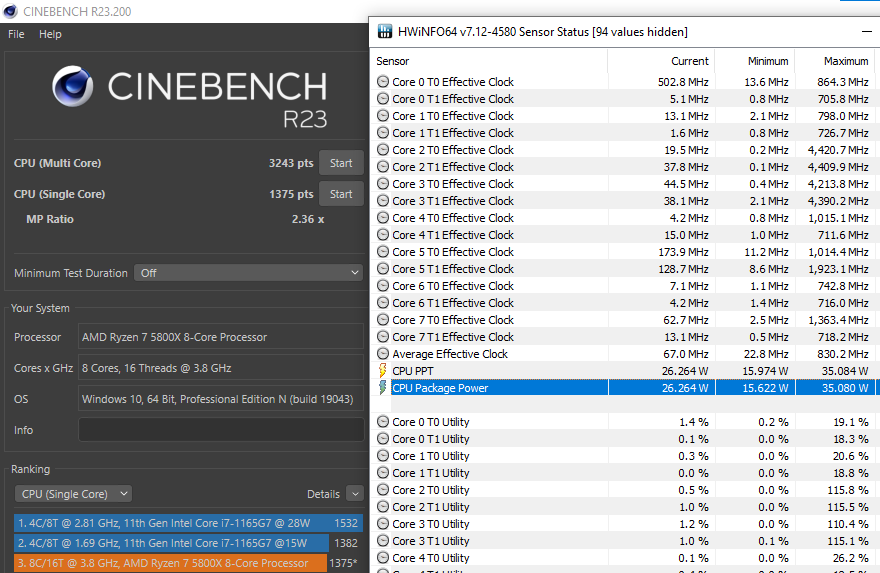Click the icon of Core 1 T0 Utility
This screenshot has width=880, height=573.
pos(383,456)
